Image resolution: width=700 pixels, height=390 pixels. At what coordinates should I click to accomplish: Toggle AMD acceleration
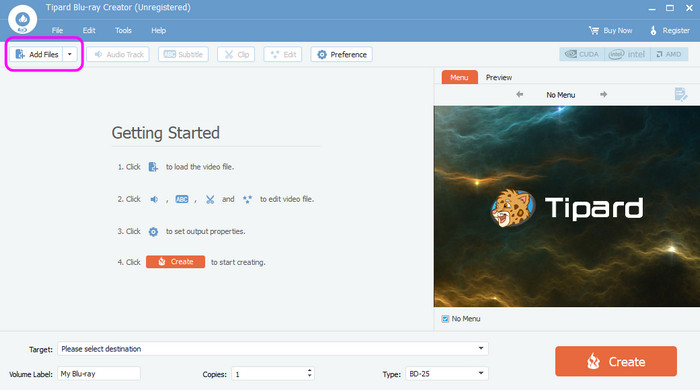pyautogui.click(x=669, y=54)
